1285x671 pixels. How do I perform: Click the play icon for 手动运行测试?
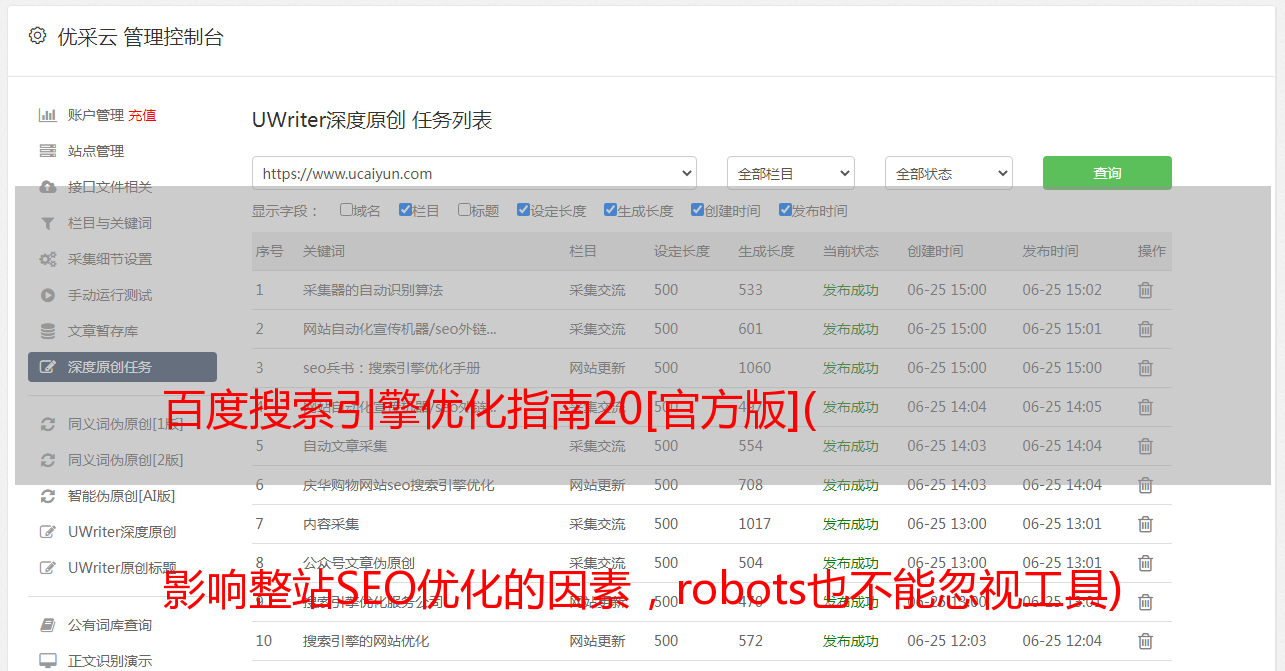tap(47, 295)
